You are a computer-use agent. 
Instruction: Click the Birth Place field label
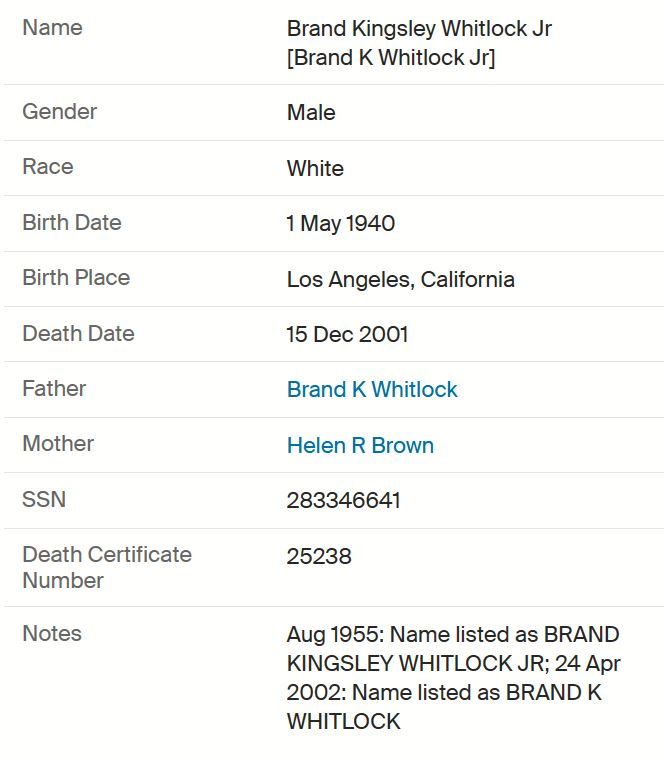[x=76, y=278]
